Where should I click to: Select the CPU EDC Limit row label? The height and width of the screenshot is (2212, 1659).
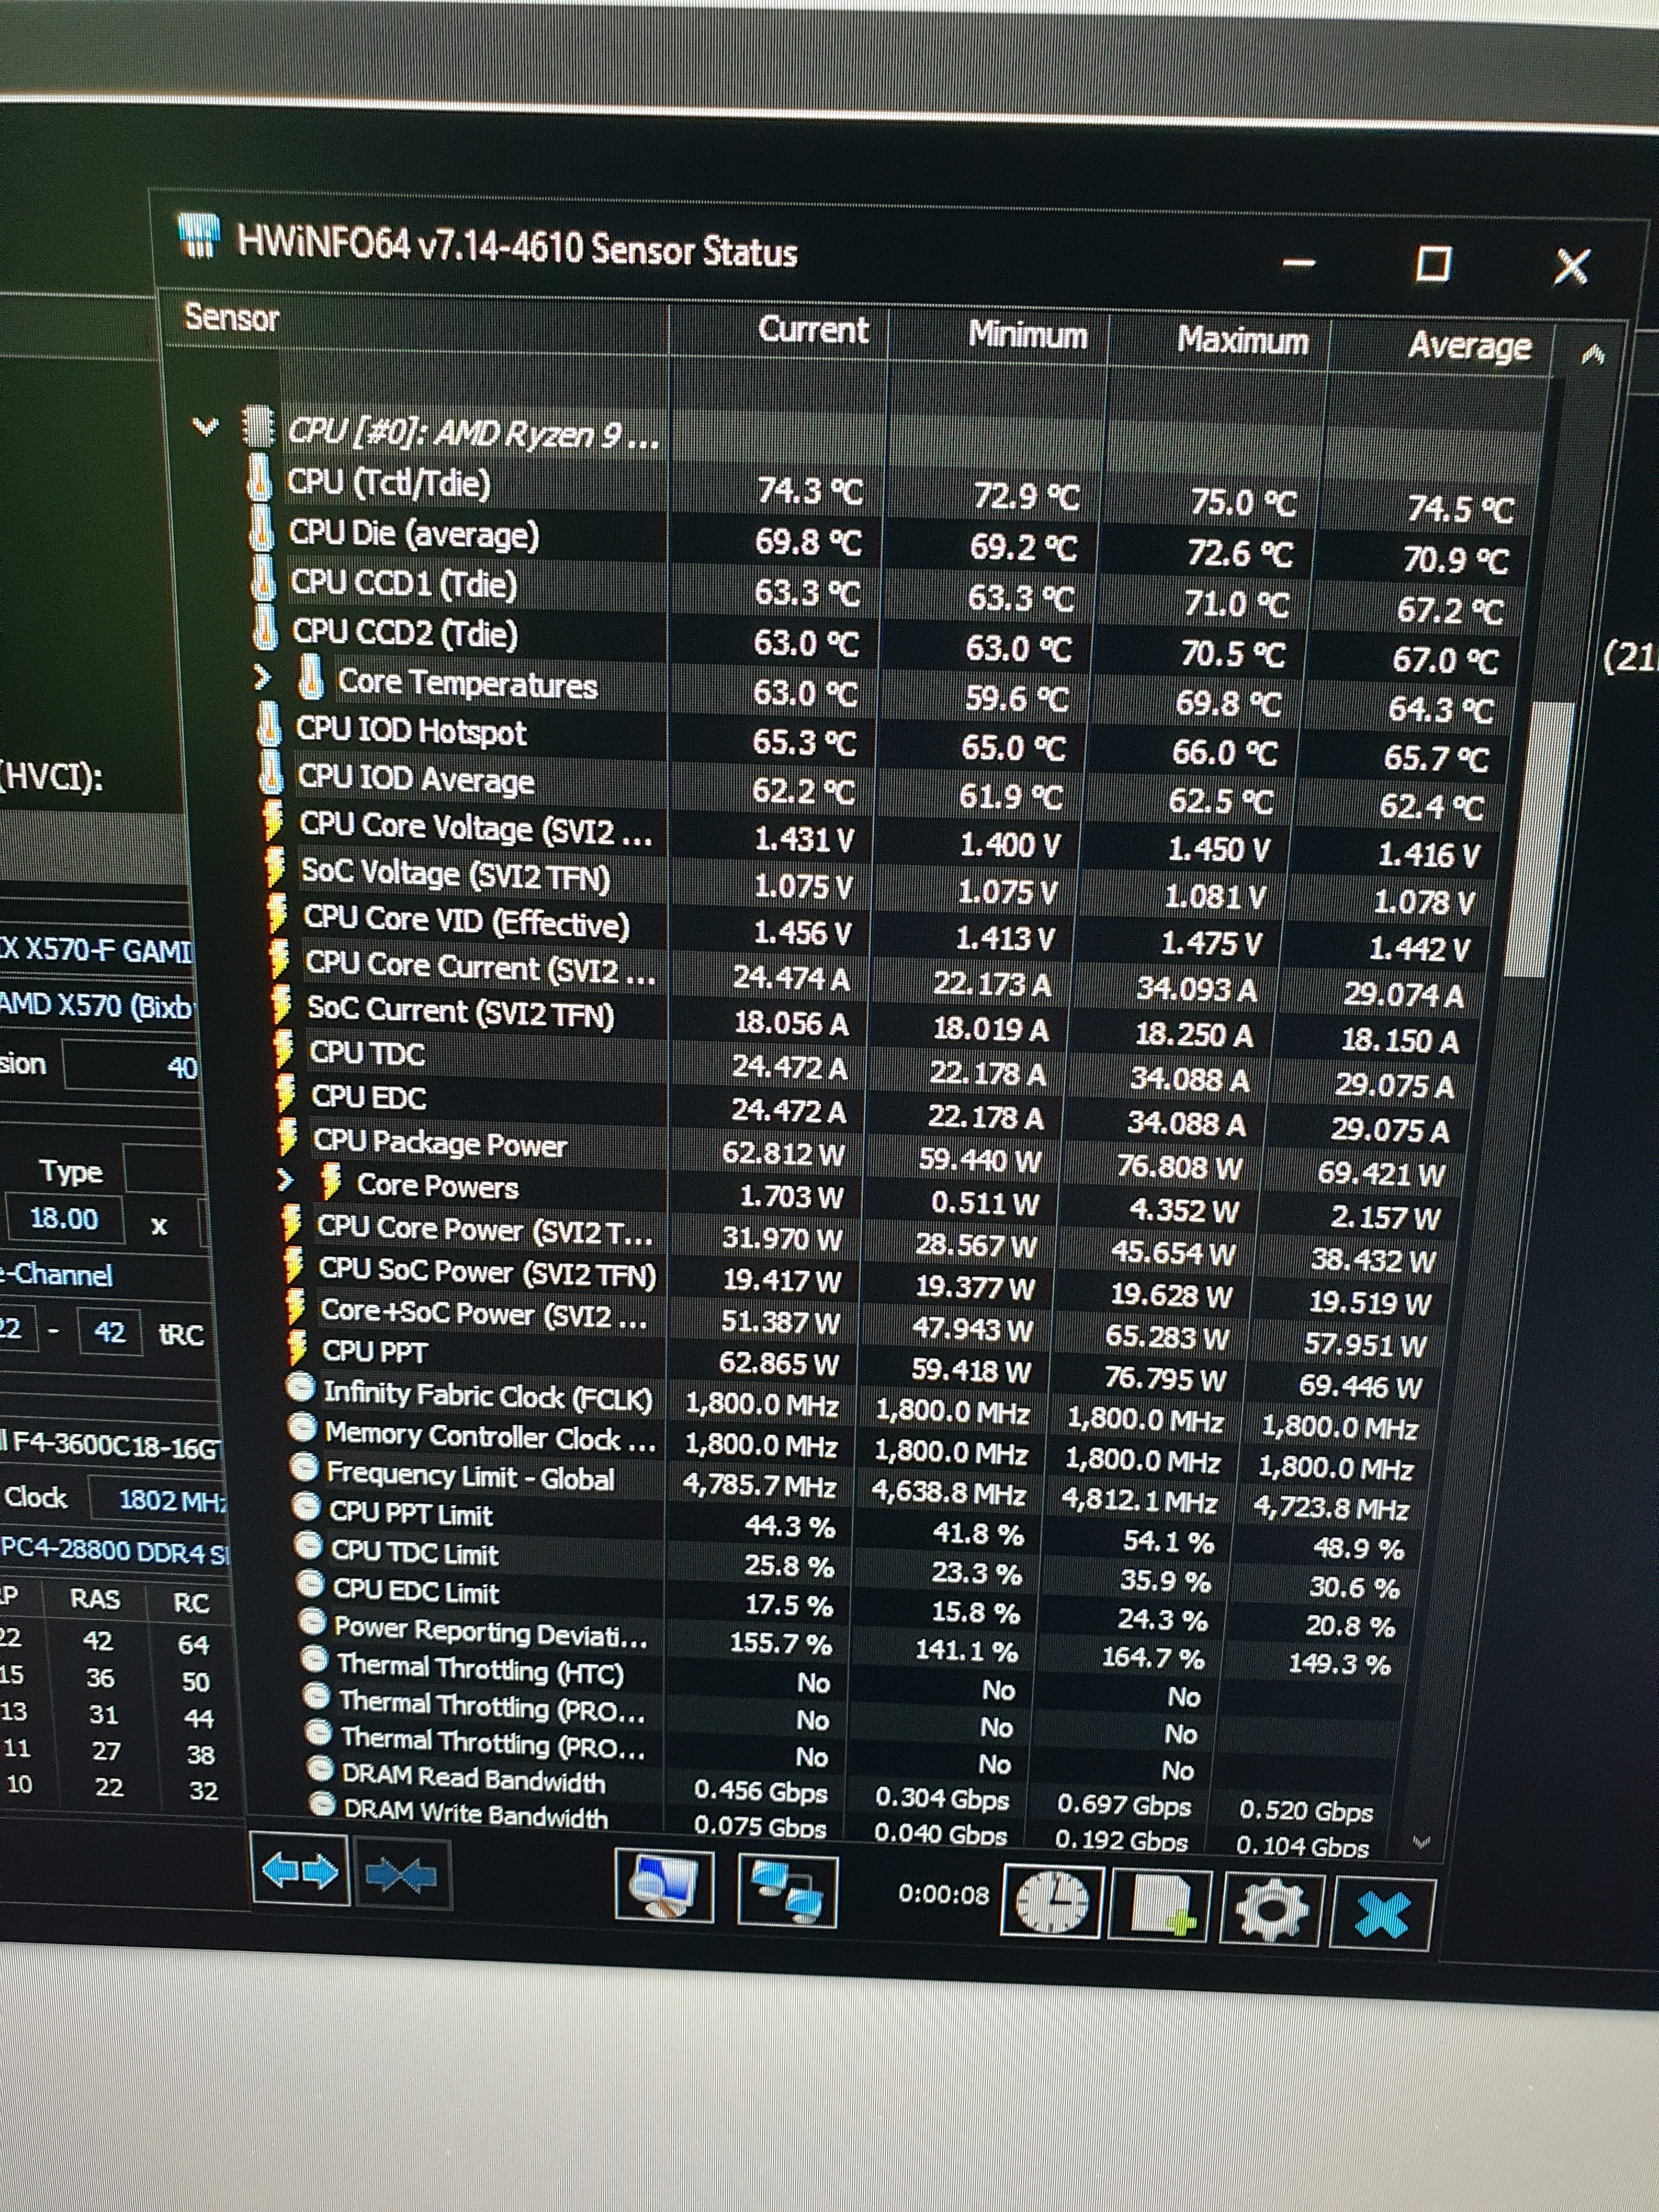pyautogui.click(x=415, y=1591)
